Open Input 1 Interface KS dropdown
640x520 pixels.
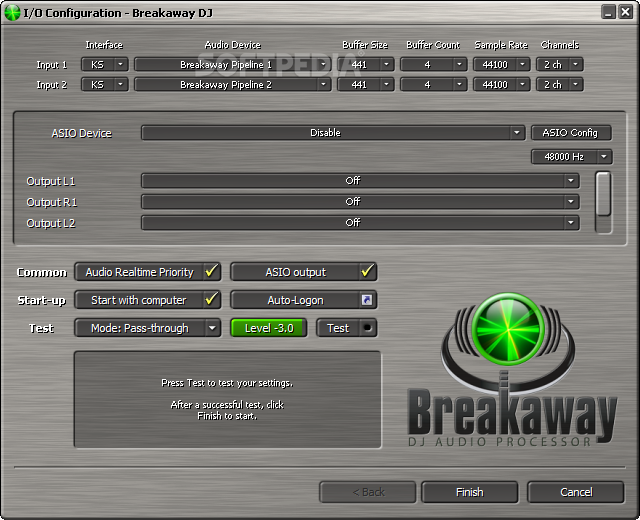pyautogui.click(x=105, y=64)
